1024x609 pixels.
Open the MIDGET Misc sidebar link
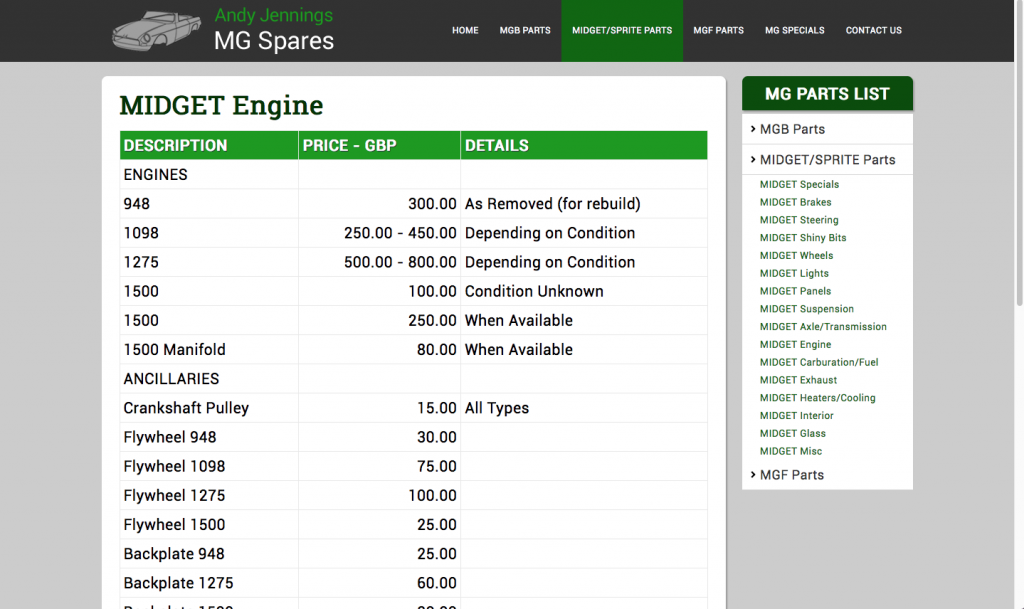[791, 451]
